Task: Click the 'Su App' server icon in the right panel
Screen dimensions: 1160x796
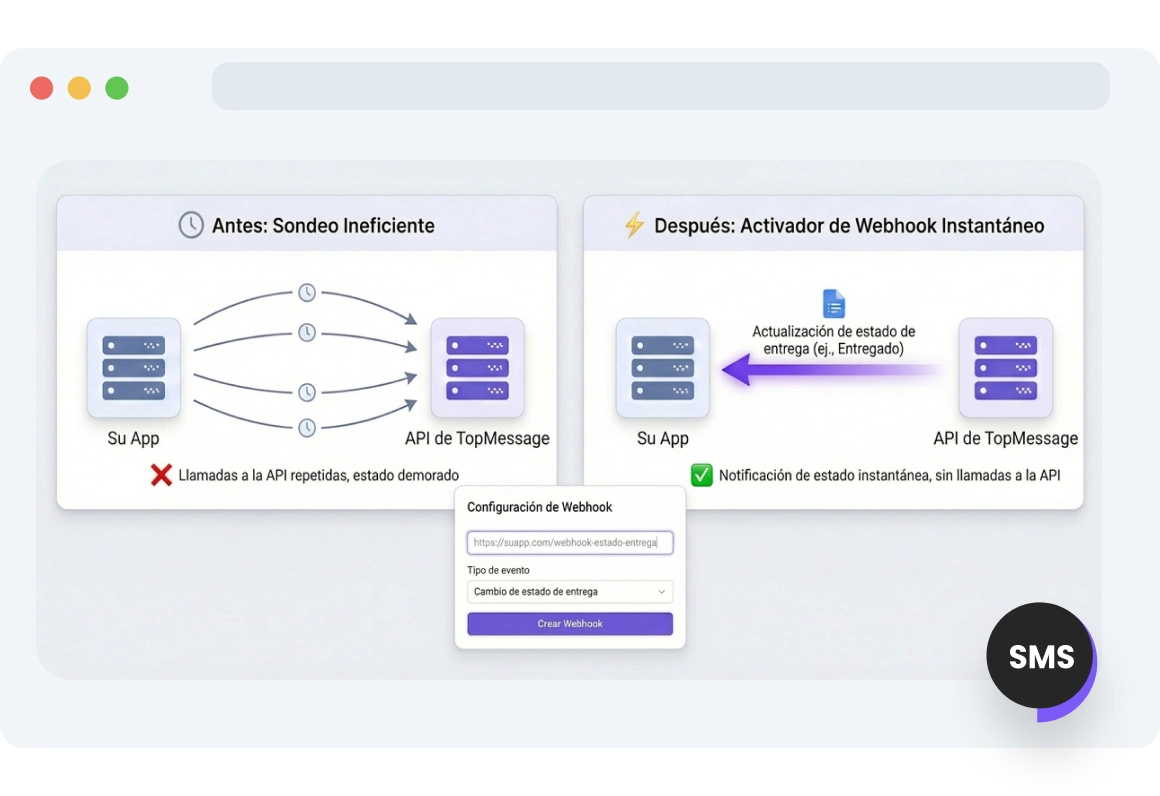Action: (663, 368)
